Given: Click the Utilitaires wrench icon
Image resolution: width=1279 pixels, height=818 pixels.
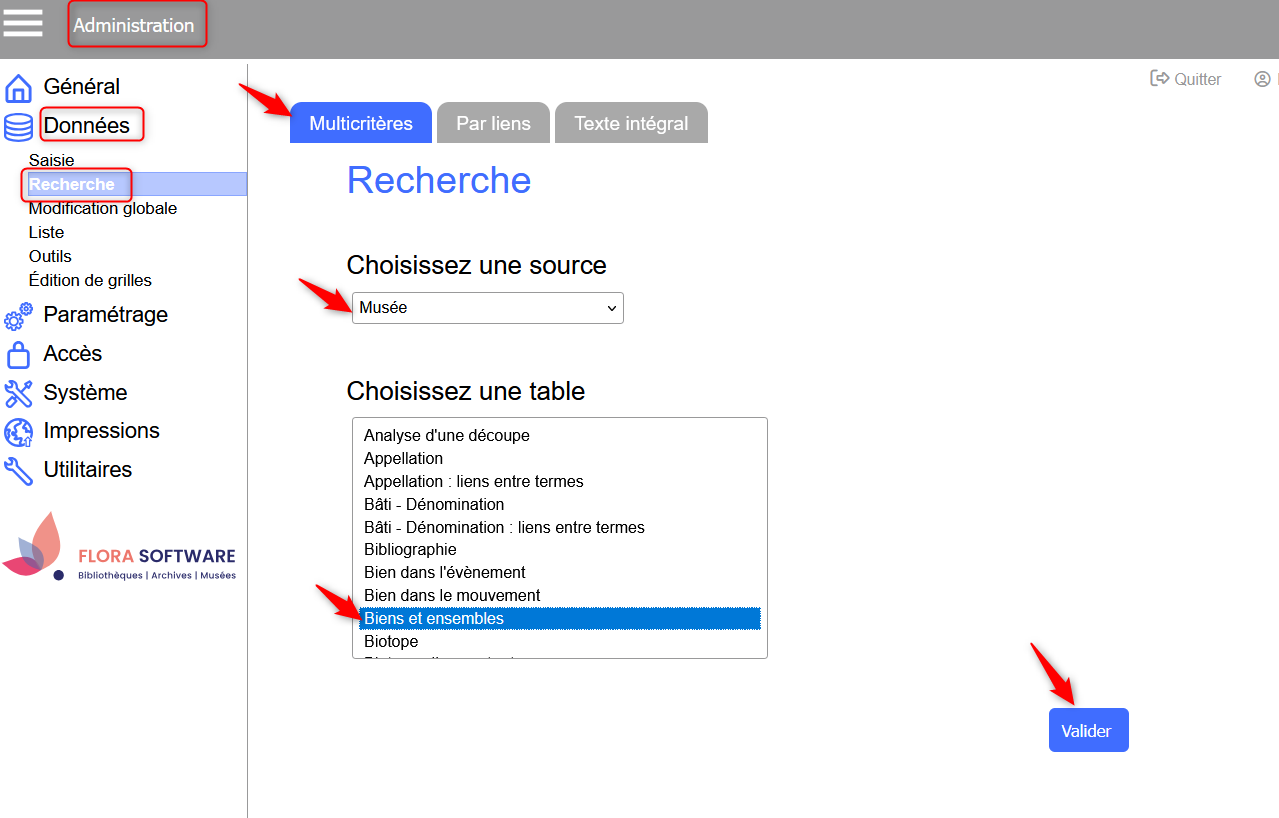Looking at the screenshot, I should (x=18, y=470).
